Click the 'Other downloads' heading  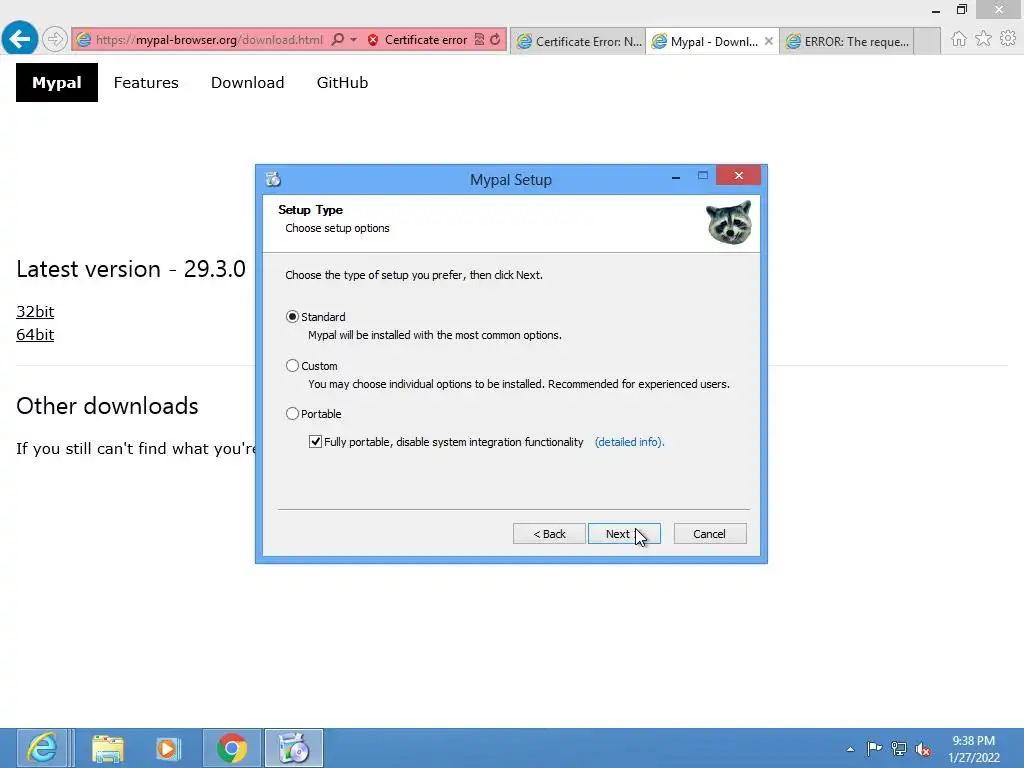pos(107,406)
